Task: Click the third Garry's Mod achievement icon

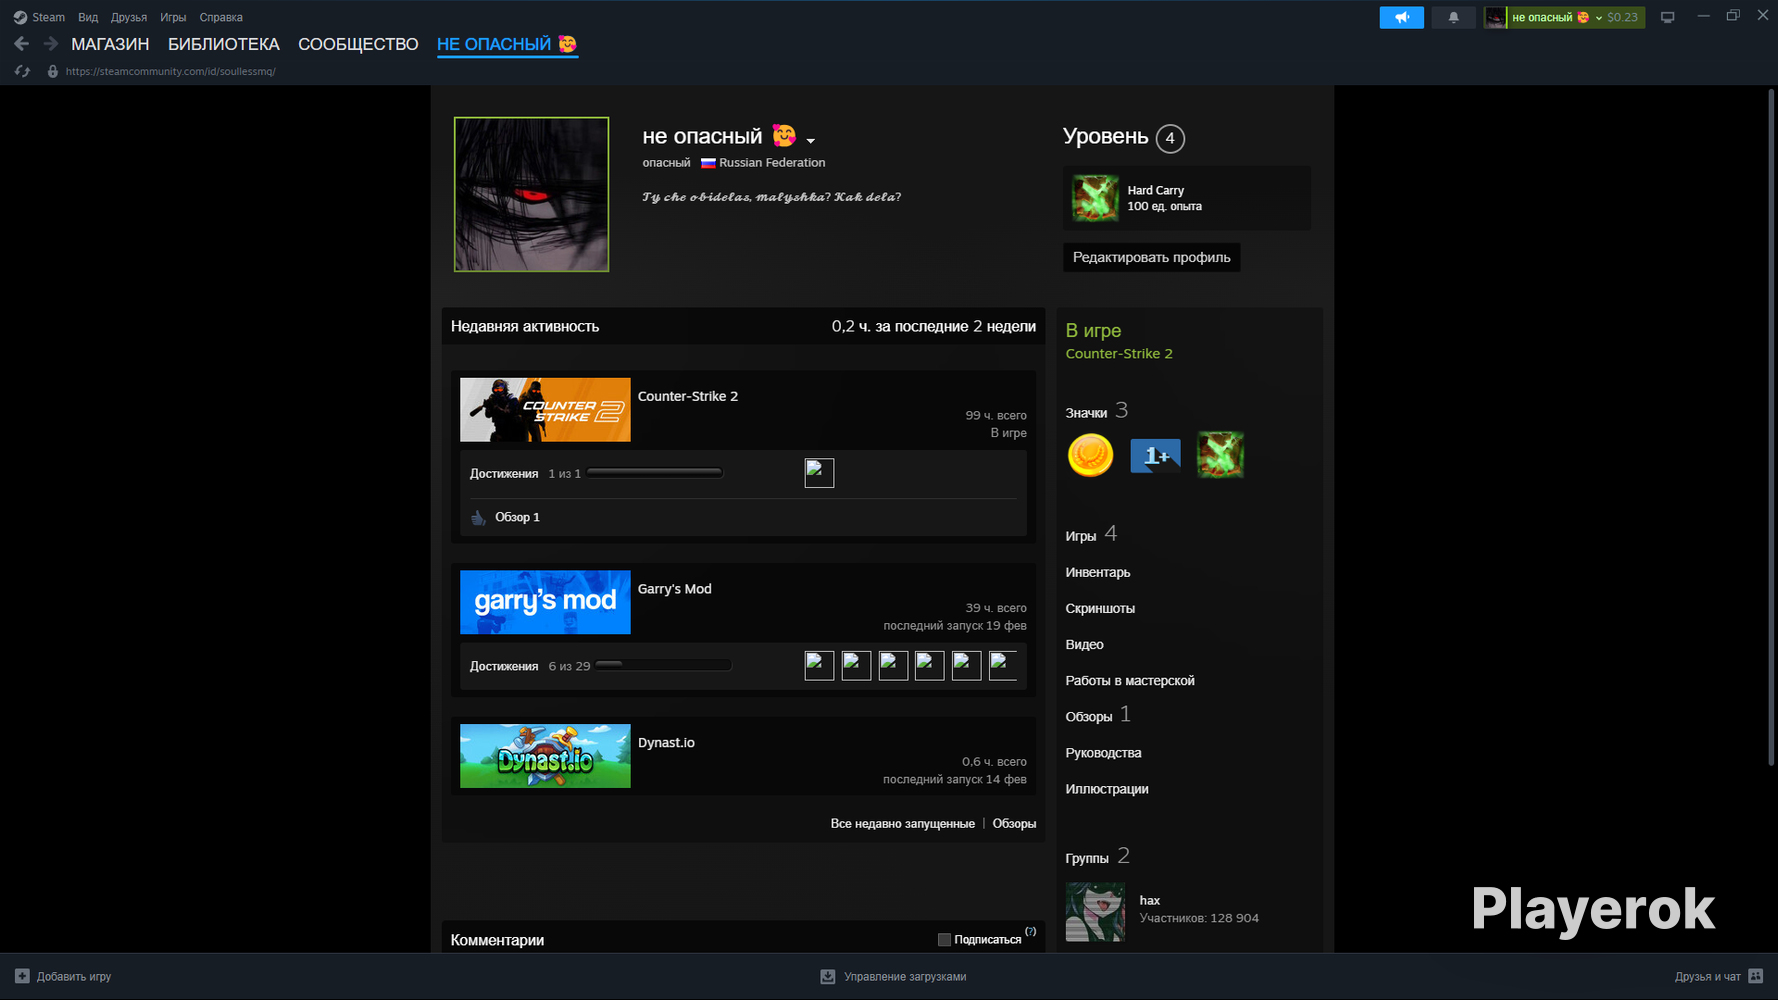Action: pyautogui.click(x=893, y=666)
